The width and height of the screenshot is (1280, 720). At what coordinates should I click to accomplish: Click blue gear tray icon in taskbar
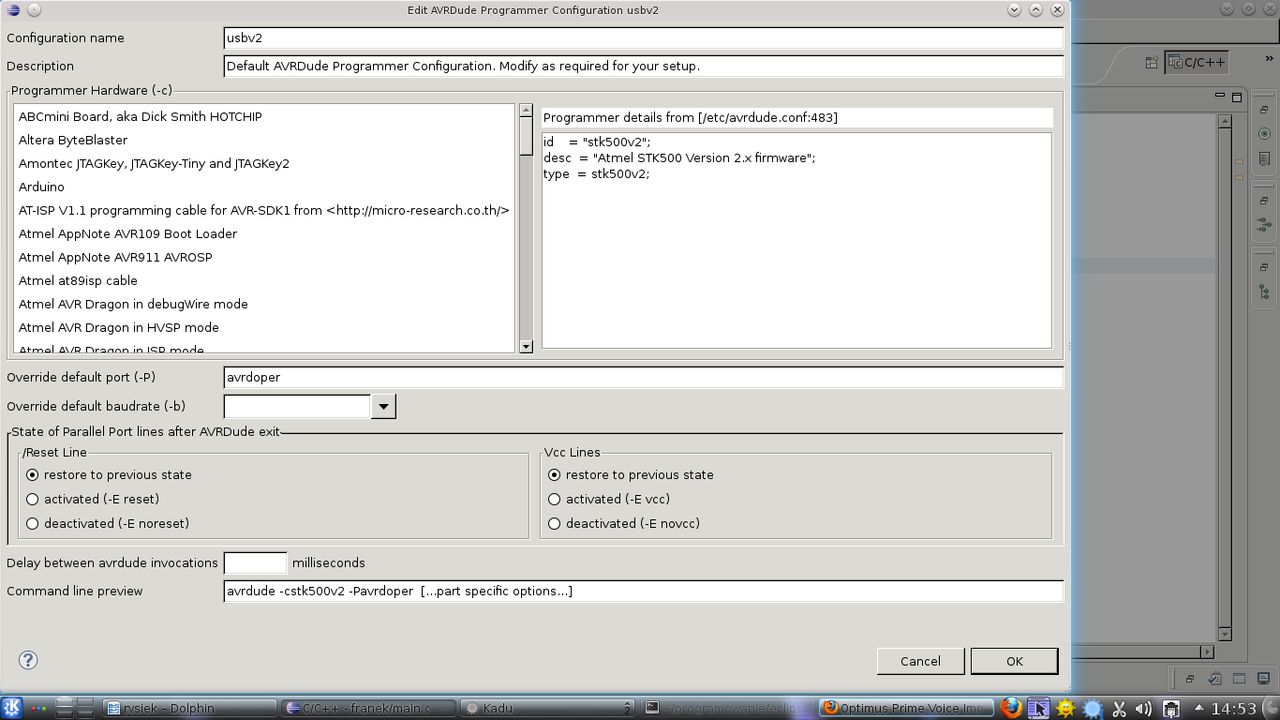coord(1093,708)
